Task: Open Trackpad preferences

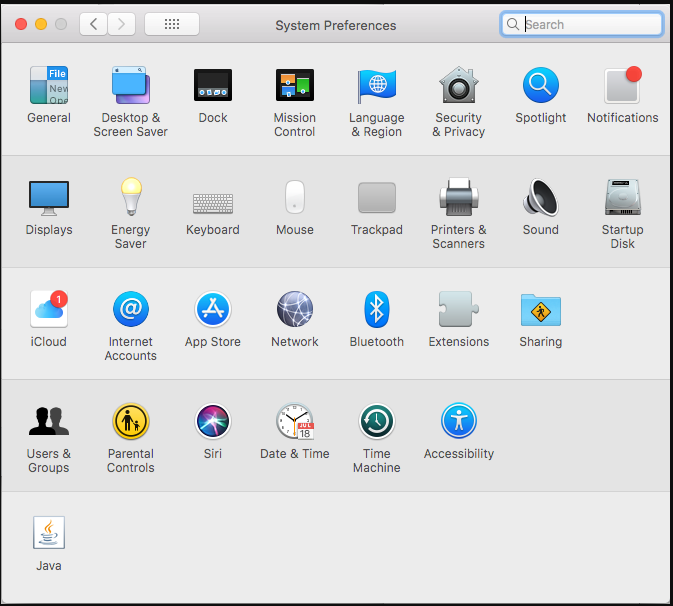Action: (x=376, y=198)
